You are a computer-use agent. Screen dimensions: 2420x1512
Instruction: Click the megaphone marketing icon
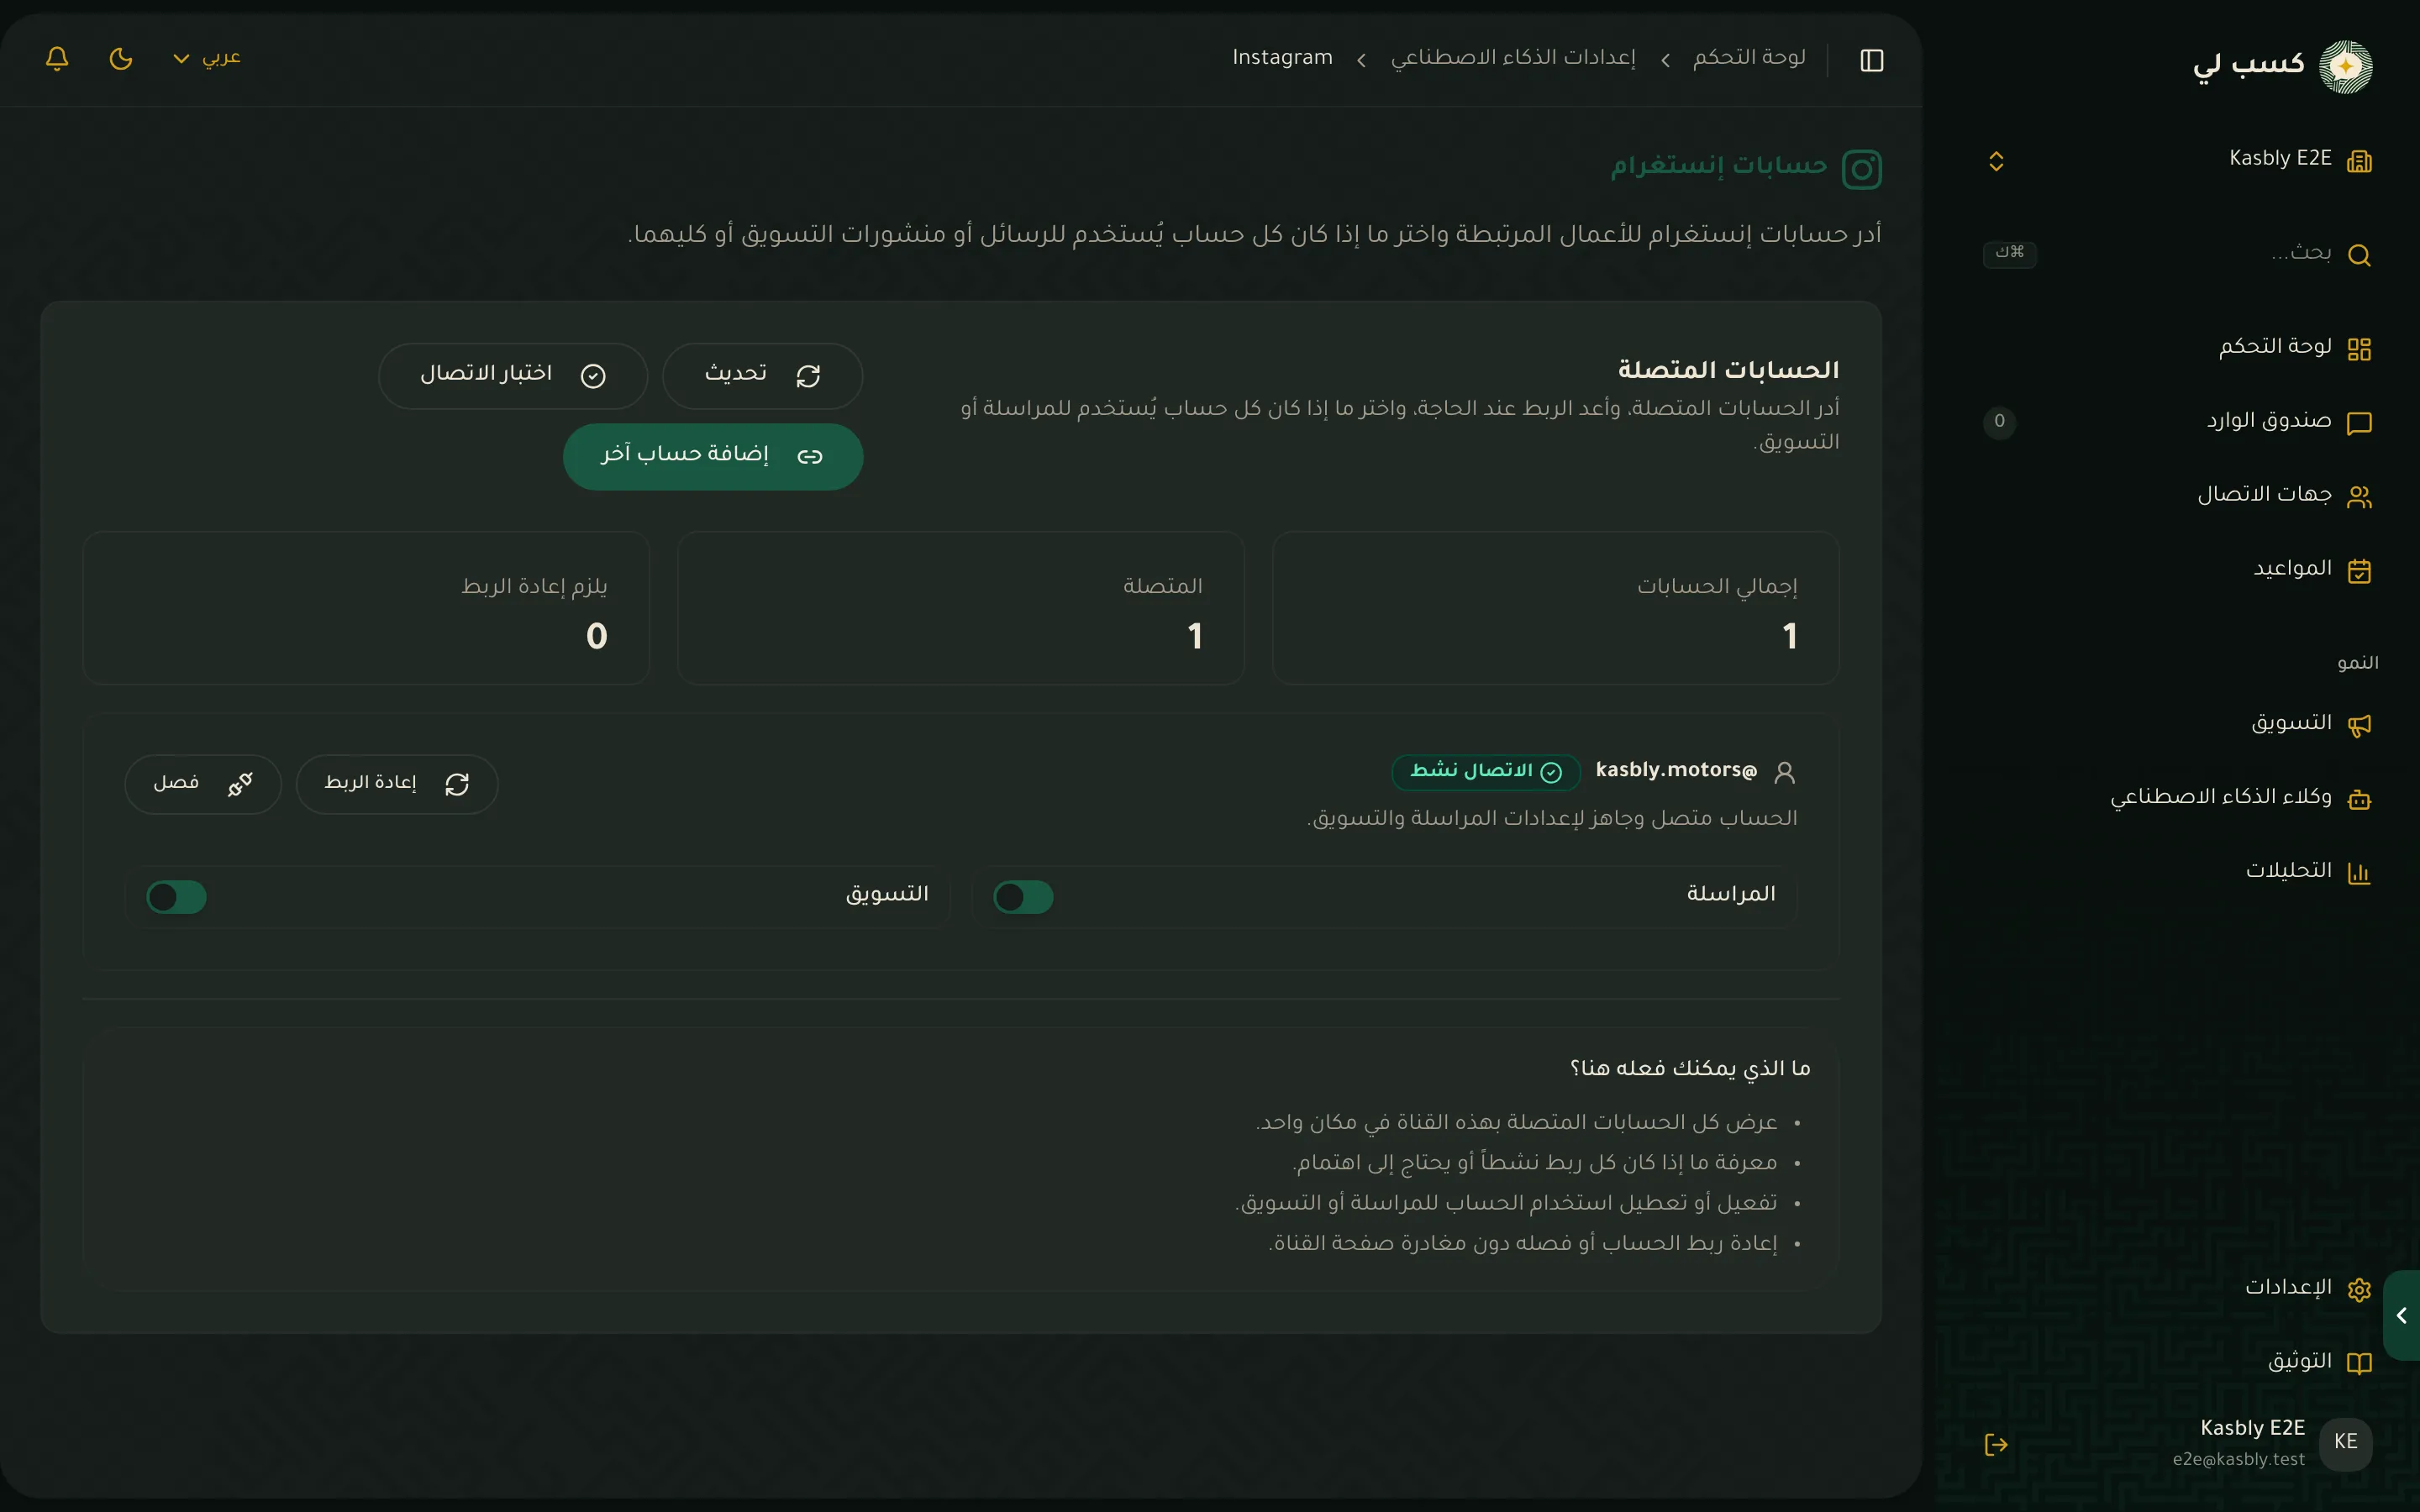pyautogui.click(x=2359, y=725)
